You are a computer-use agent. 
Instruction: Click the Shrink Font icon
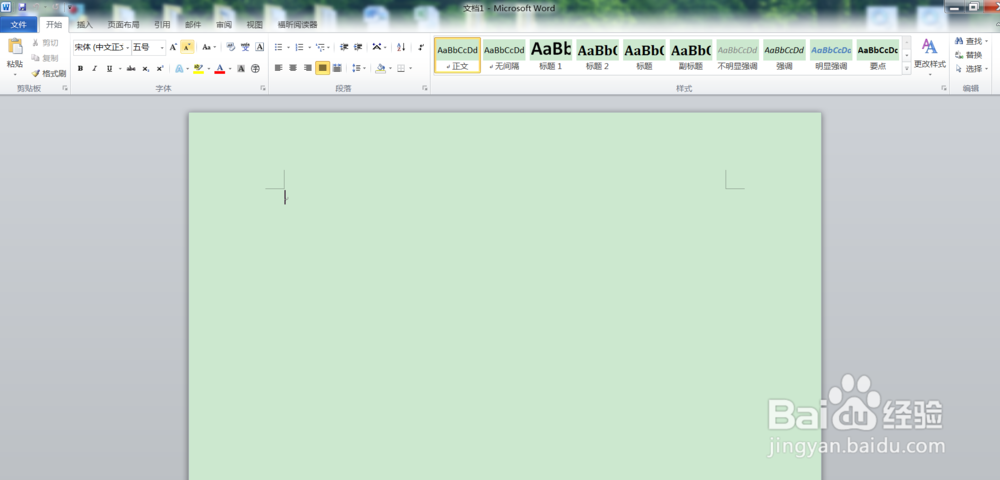(x=187, y=47)
